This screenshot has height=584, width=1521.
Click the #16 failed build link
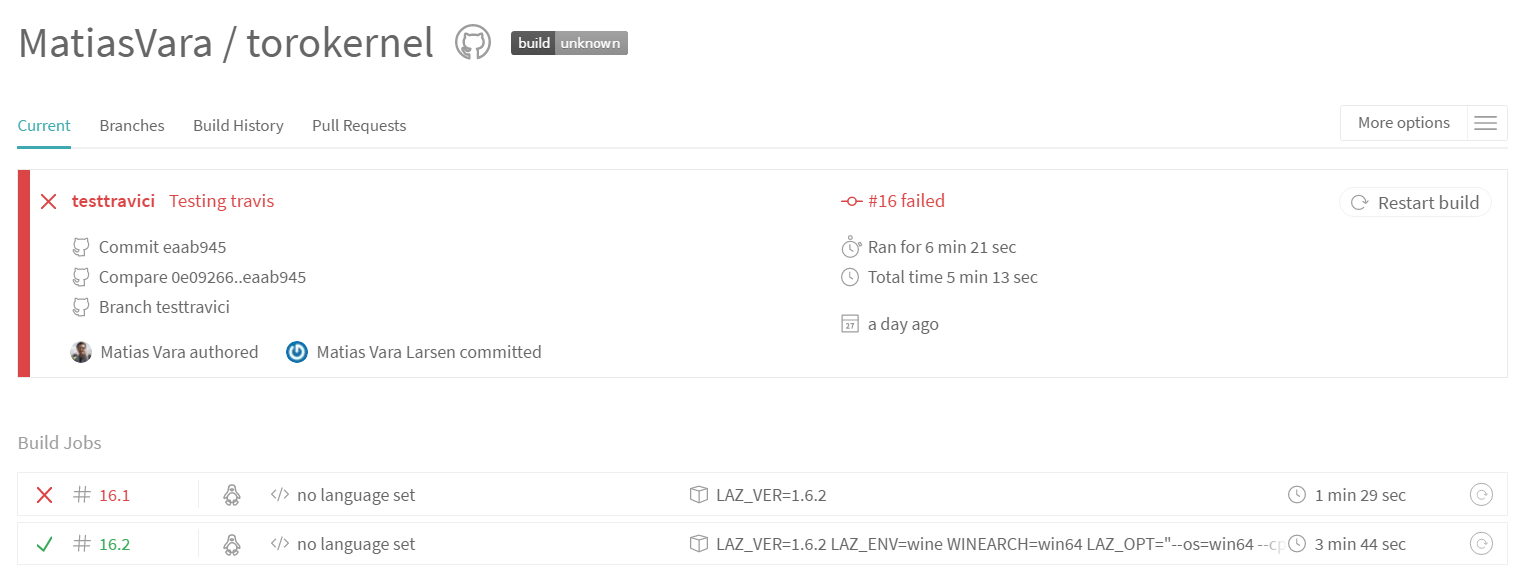pyautogui.click(x=905, y=201)
